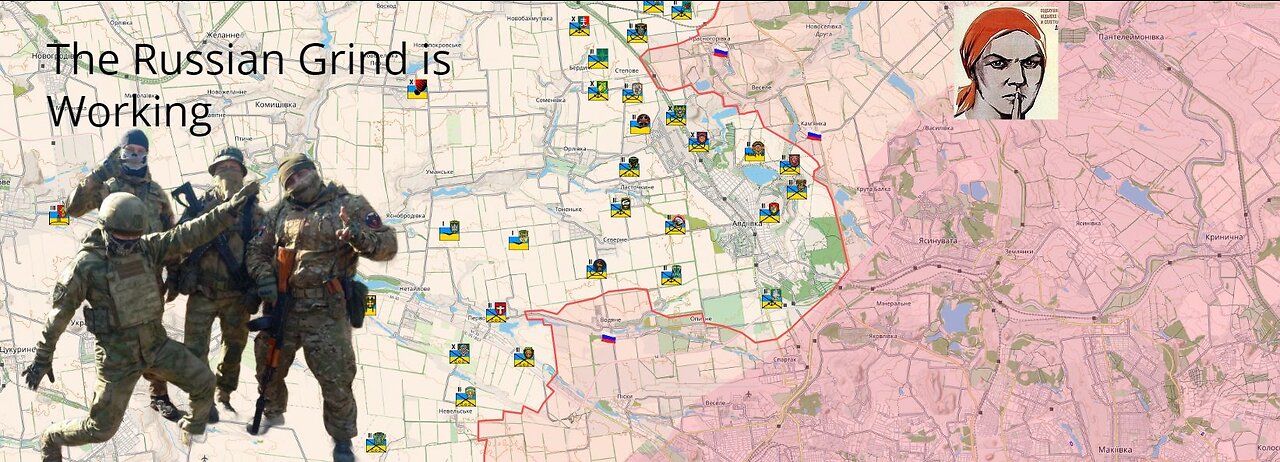
Task: Select the unit marker just above Авдіївка label
Action: pyautogui.click(x=769, y=211)
